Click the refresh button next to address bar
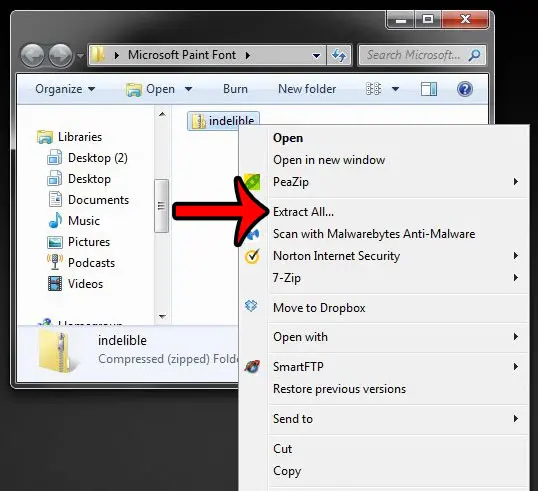Viewport: 538px width, 491px height. (339, 55)
